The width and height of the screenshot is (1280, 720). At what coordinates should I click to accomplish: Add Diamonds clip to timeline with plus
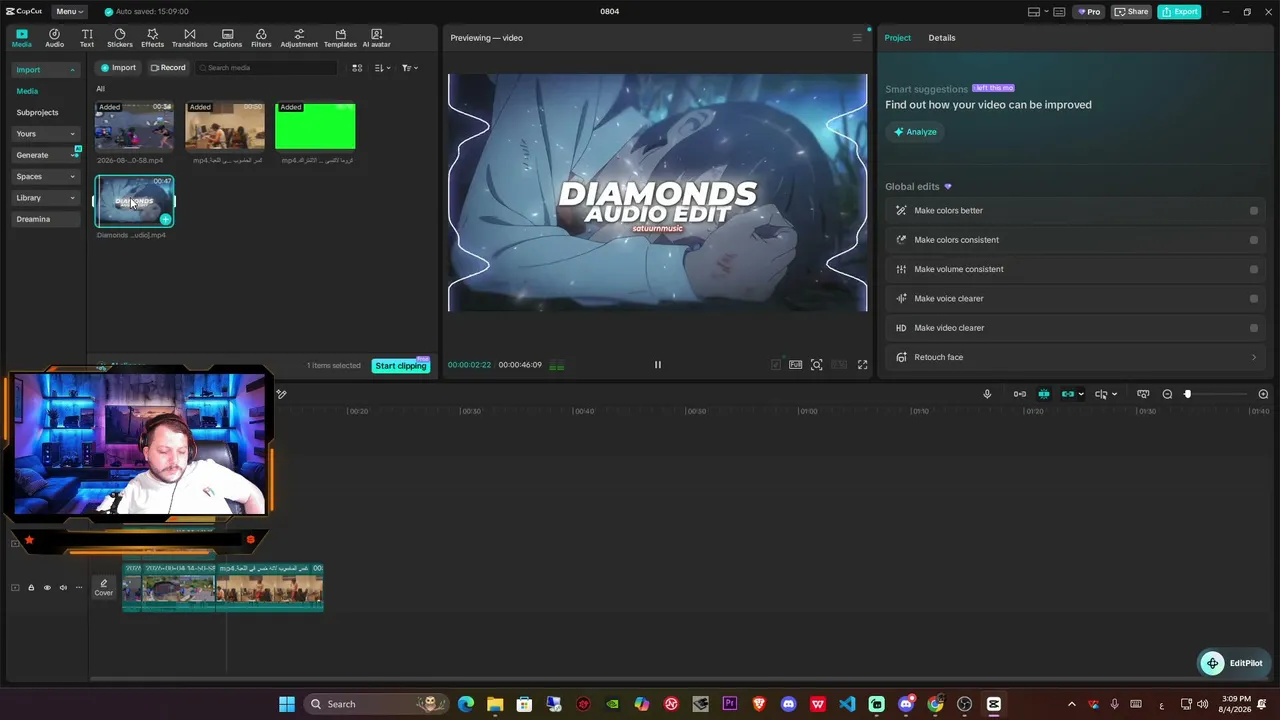pos(165,219)
